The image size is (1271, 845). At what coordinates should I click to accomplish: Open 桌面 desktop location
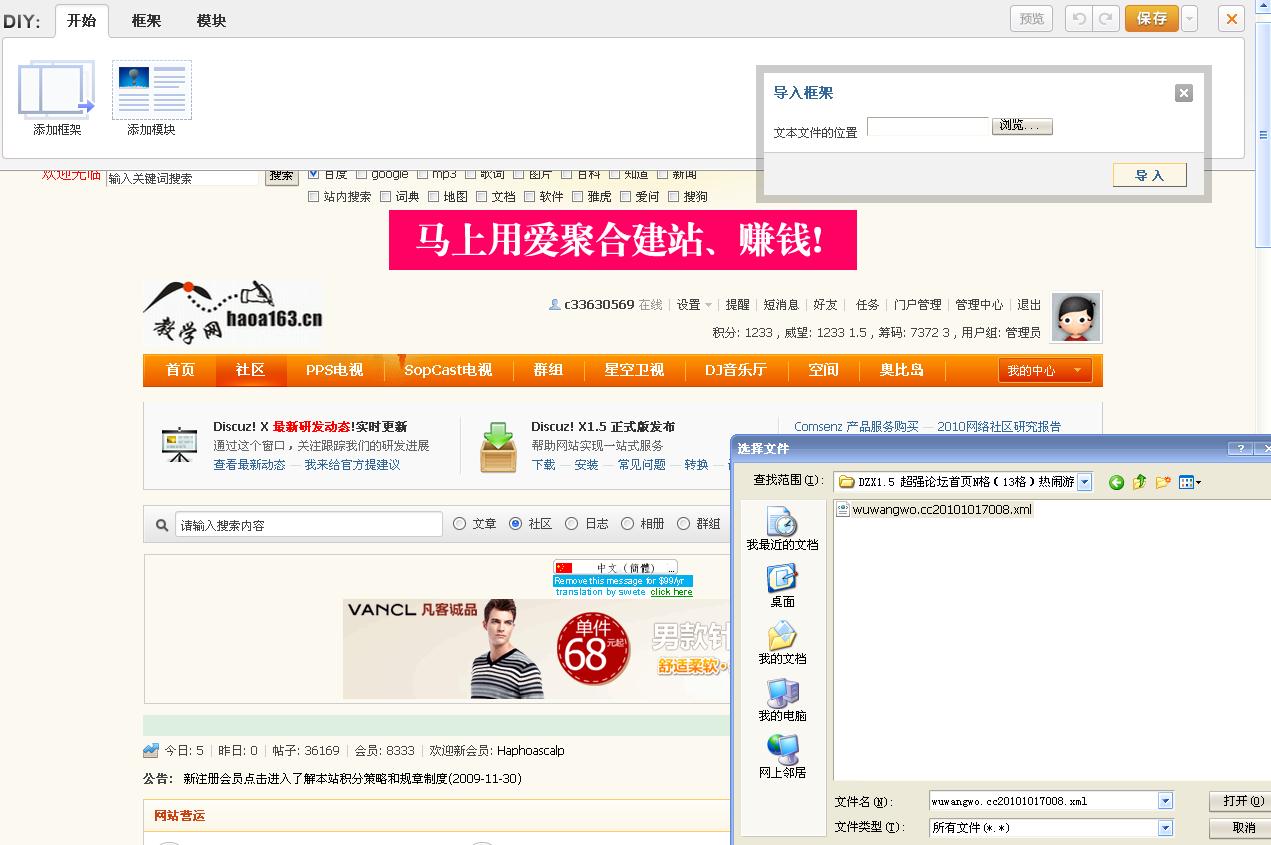click(x=782, y=586)
